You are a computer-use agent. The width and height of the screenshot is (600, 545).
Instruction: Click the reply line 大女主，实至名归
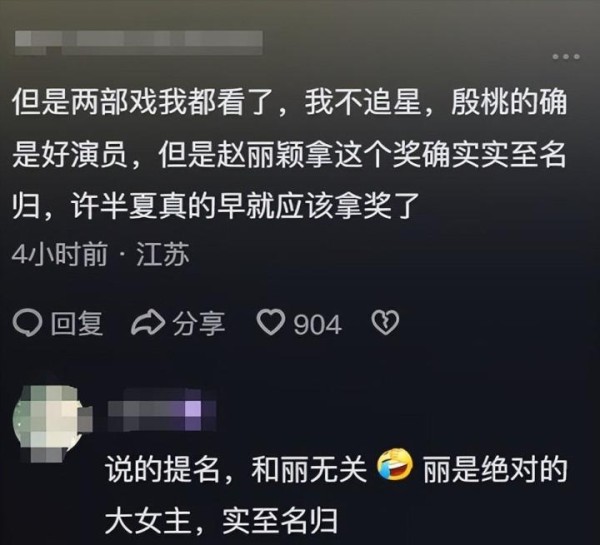[x=221, y=521]
